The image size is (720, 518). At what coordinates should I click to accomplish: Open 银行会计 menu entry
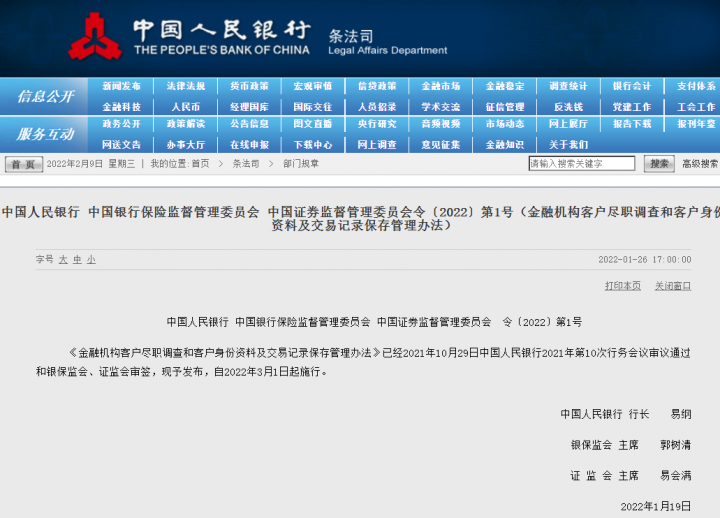(632, 86)
